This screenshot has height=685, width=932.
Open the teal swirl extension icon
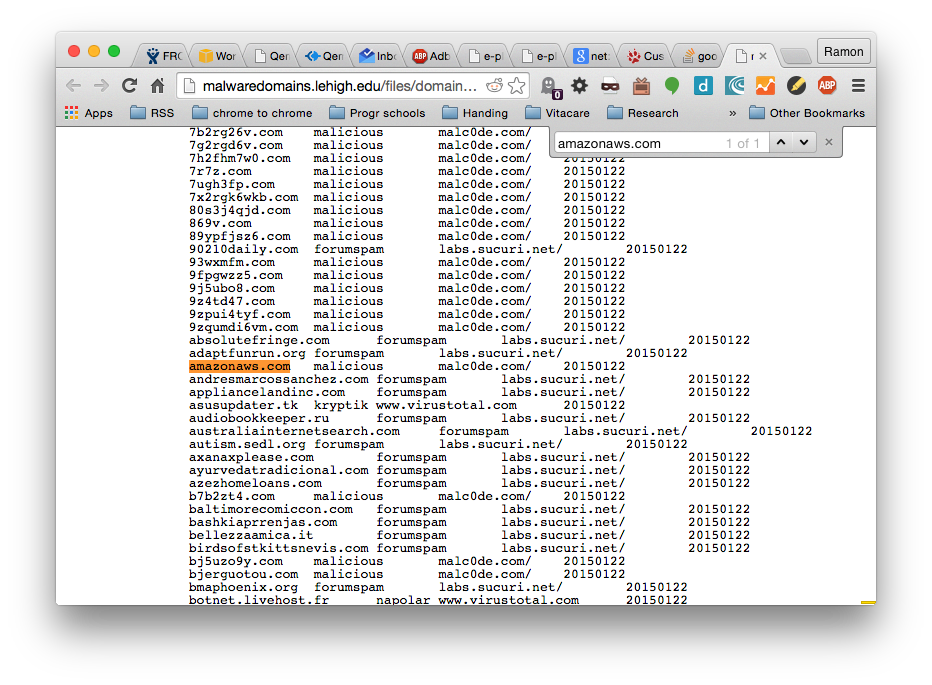[x=735, y=86]
